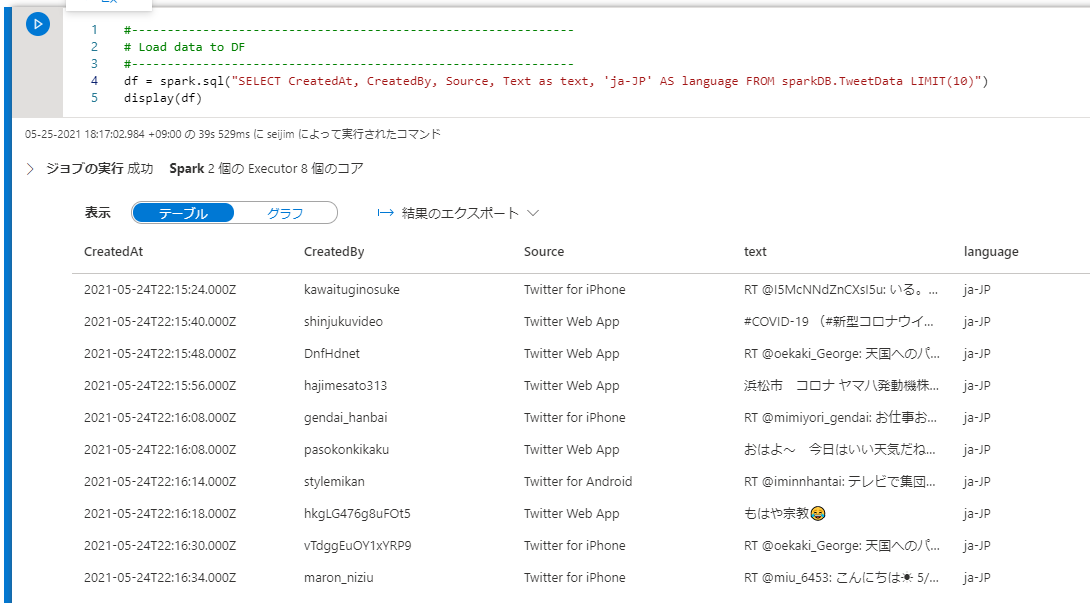Click the '# Load data to DF' comment line
Viewport: 1090px width, 603px height.
point(184,47)
